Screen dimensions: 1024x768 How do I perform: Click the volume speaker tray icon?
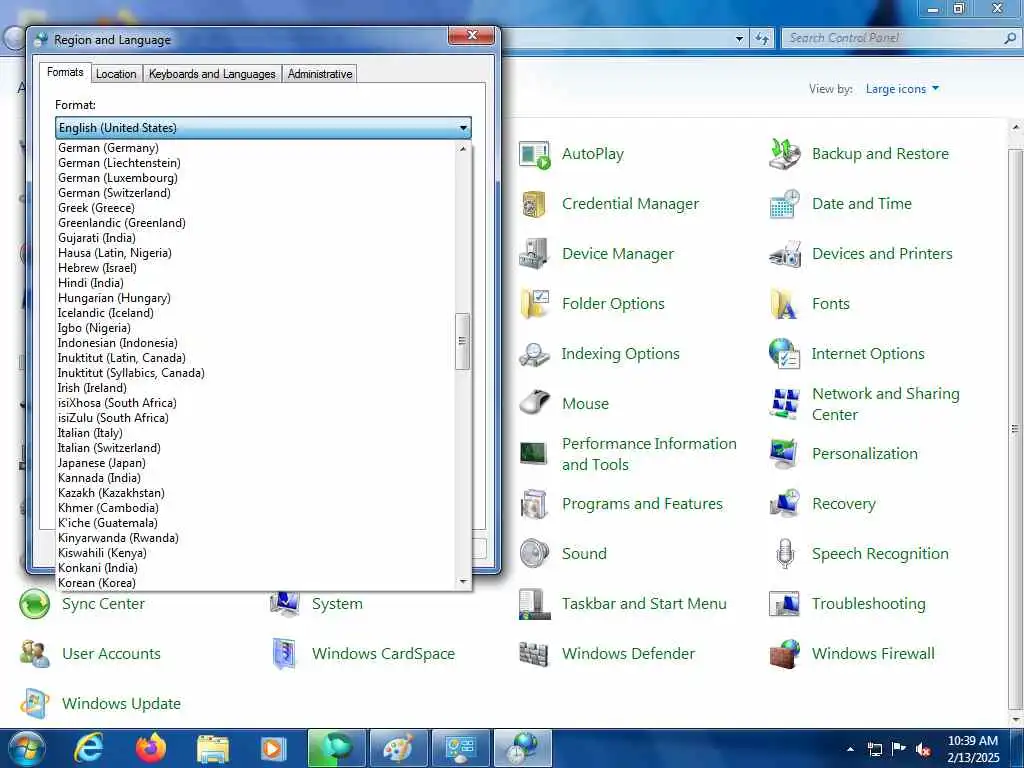pyautogui.click(x=923, y=750)
